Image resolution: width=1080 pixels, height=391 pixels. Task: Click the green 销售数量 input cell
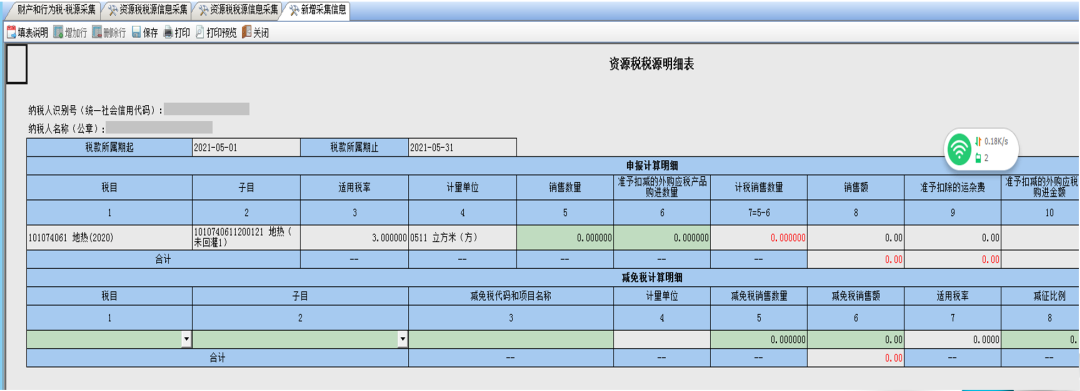(565, 238)
